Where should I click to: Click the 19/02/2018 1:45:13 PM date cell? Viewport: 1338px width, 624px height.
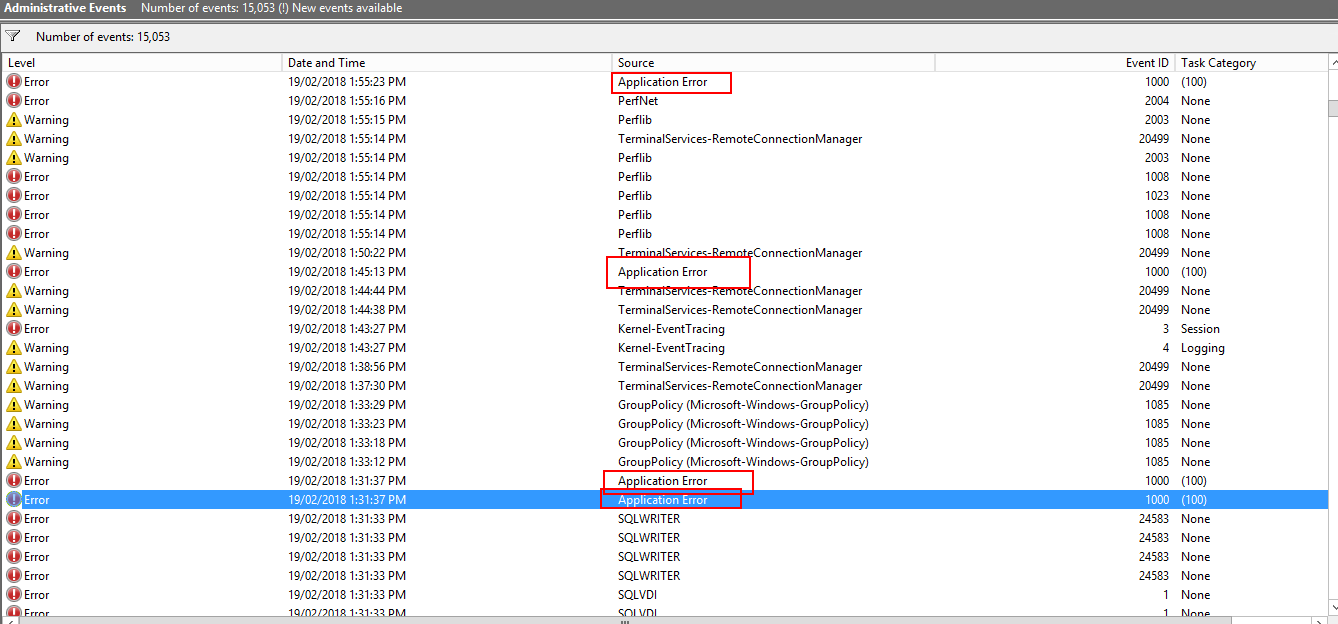click(x=347, y=272)
